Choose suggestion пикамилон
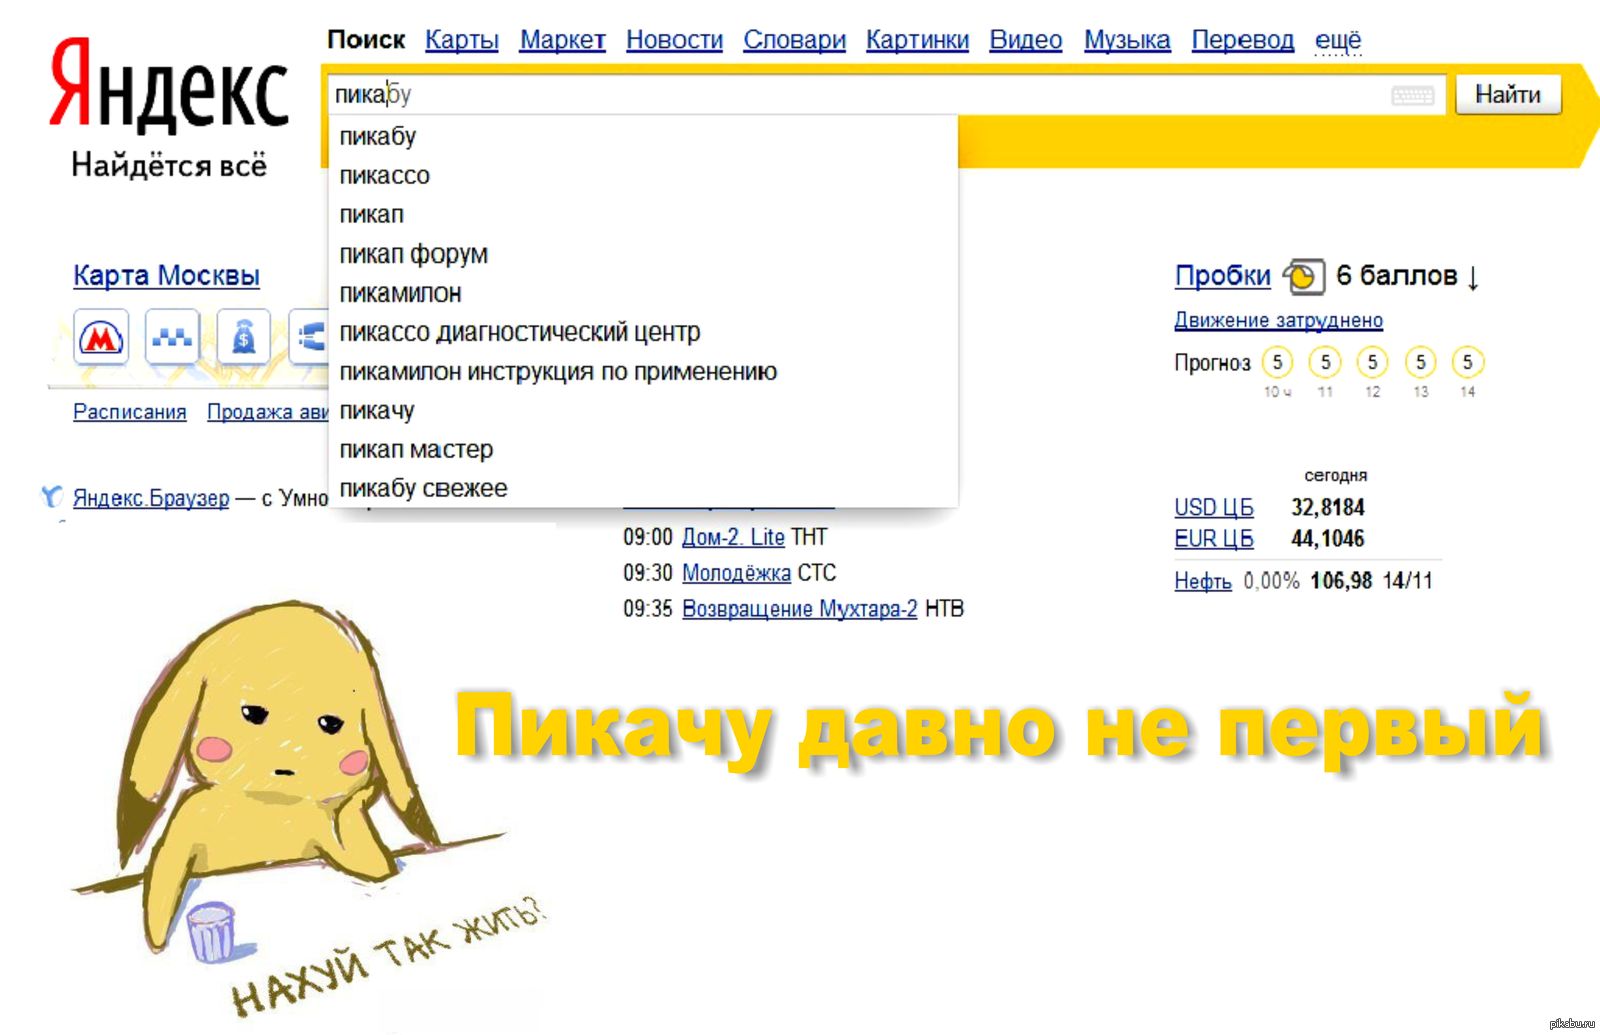The width and height of the screenshot is (1600, 1035). point(643,293)
